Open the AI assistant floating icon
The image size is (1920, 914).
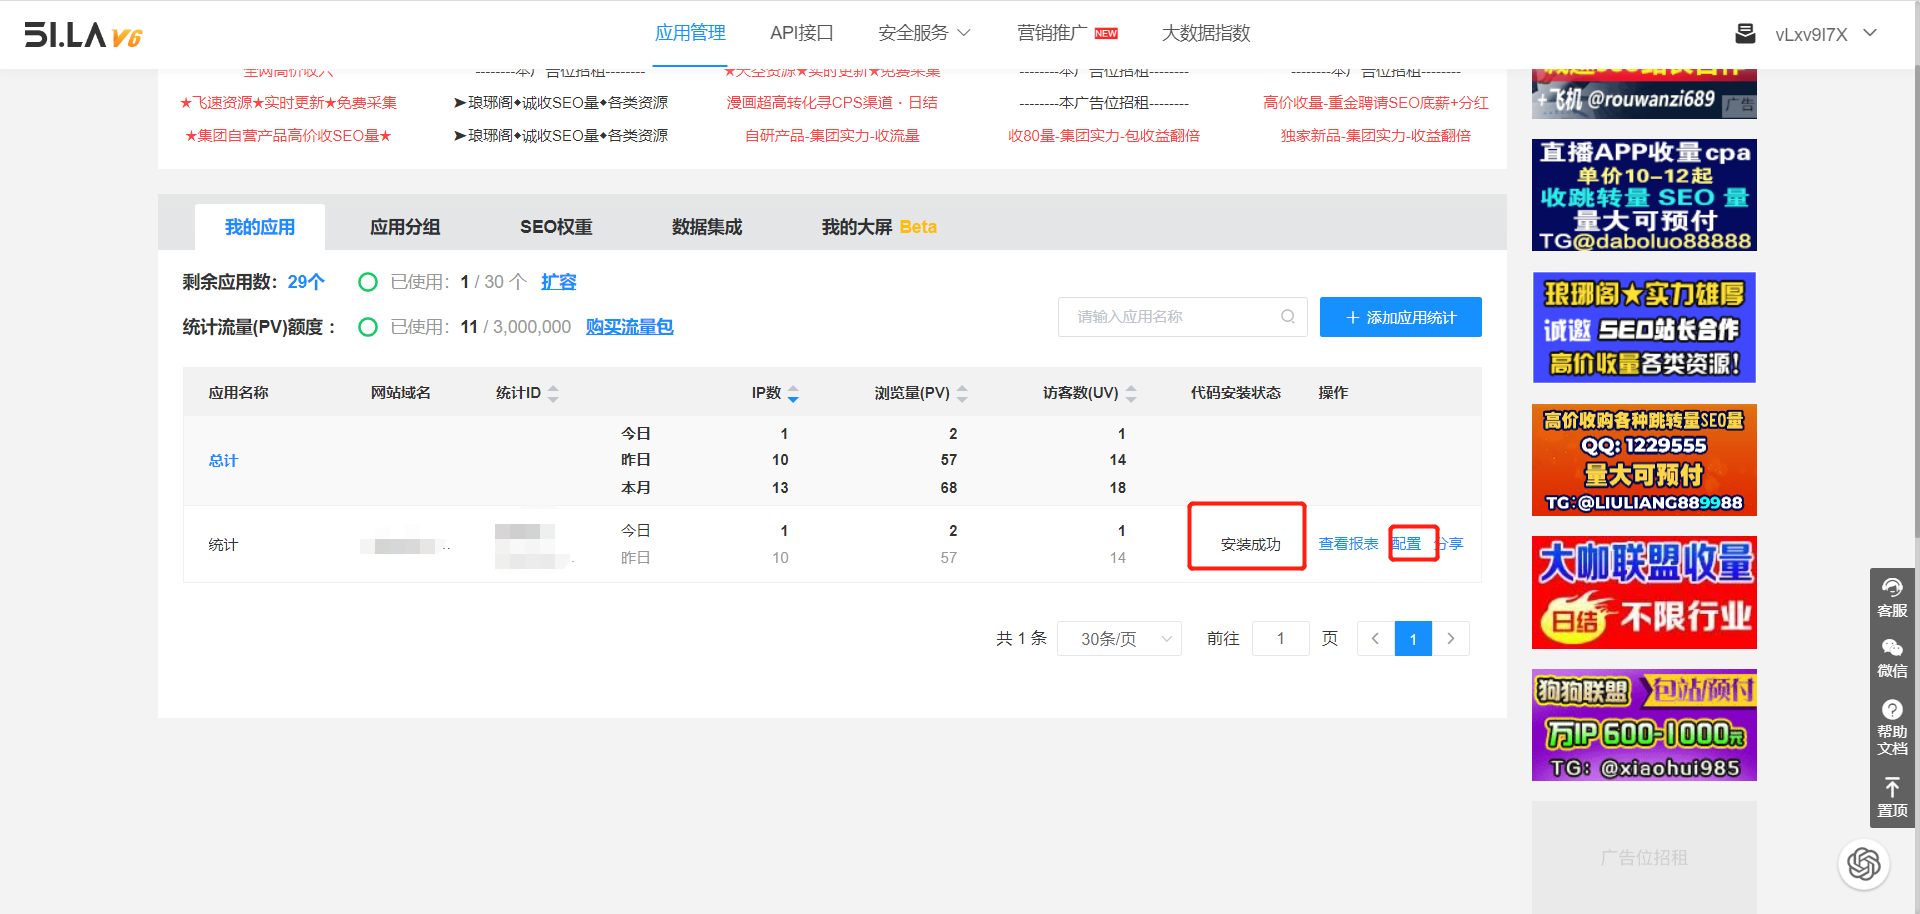[x=1864, y=863]
